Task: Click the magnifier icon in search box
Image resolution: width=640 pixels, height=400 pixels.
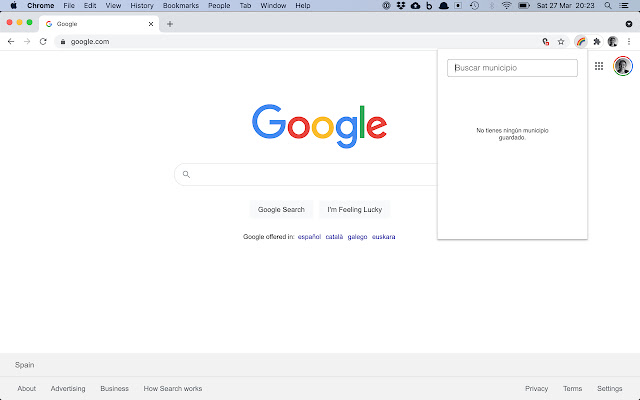Action: 187,174
